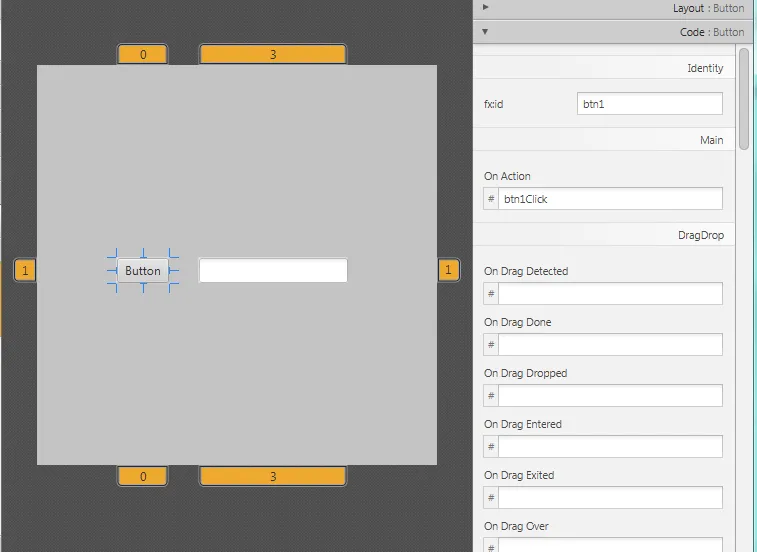Click the # prefix of On Drag Done
Image resolution: width=757 pixels, height=552 pixels.
click(491, 344)
